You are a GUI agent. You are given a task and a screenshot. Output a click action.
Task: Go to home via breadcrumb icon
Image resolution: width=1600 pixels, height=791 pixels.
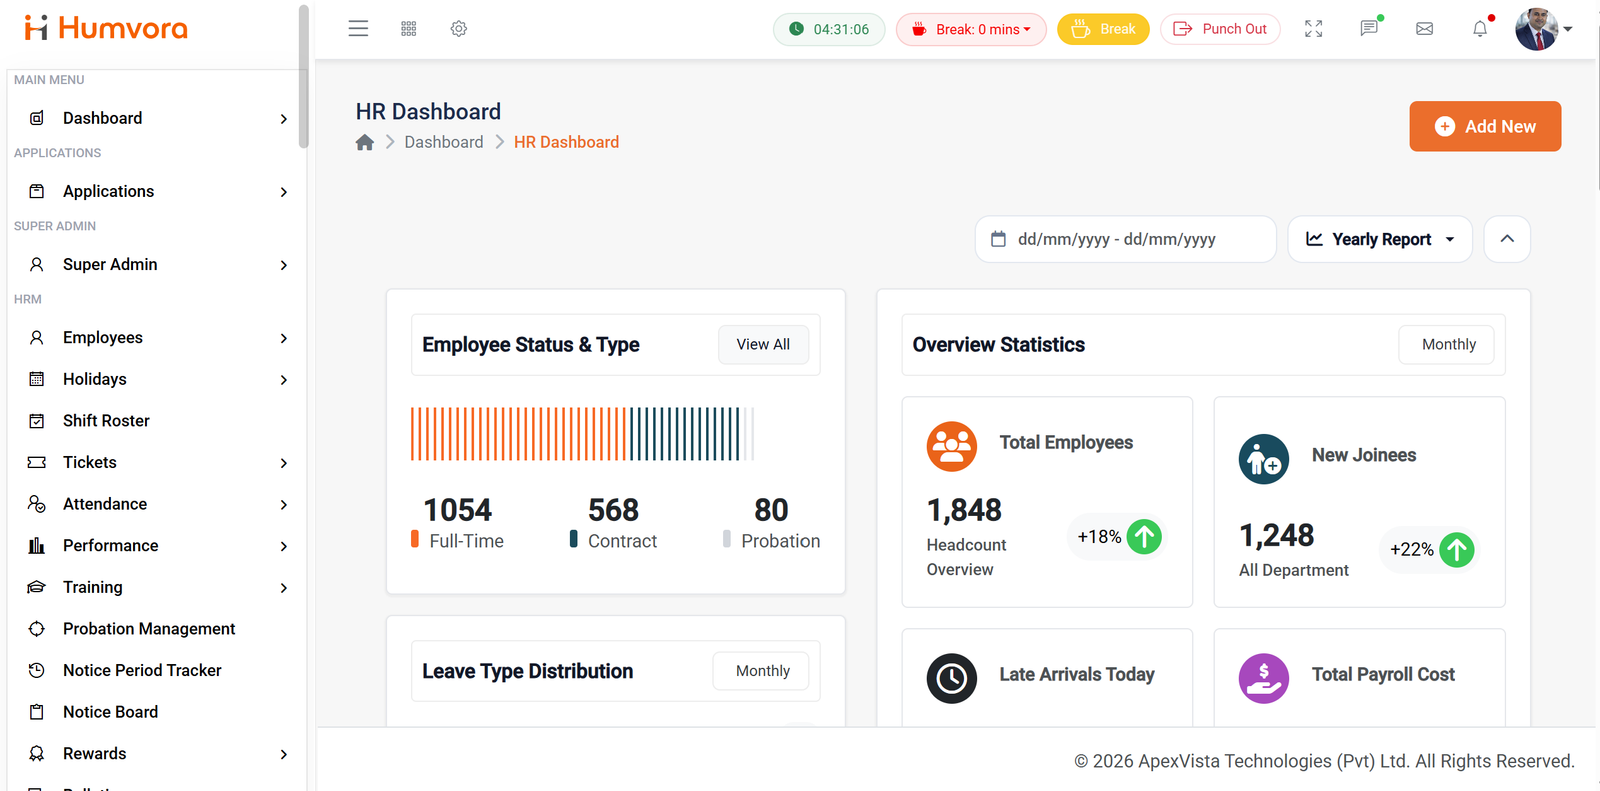coord(365,142)
